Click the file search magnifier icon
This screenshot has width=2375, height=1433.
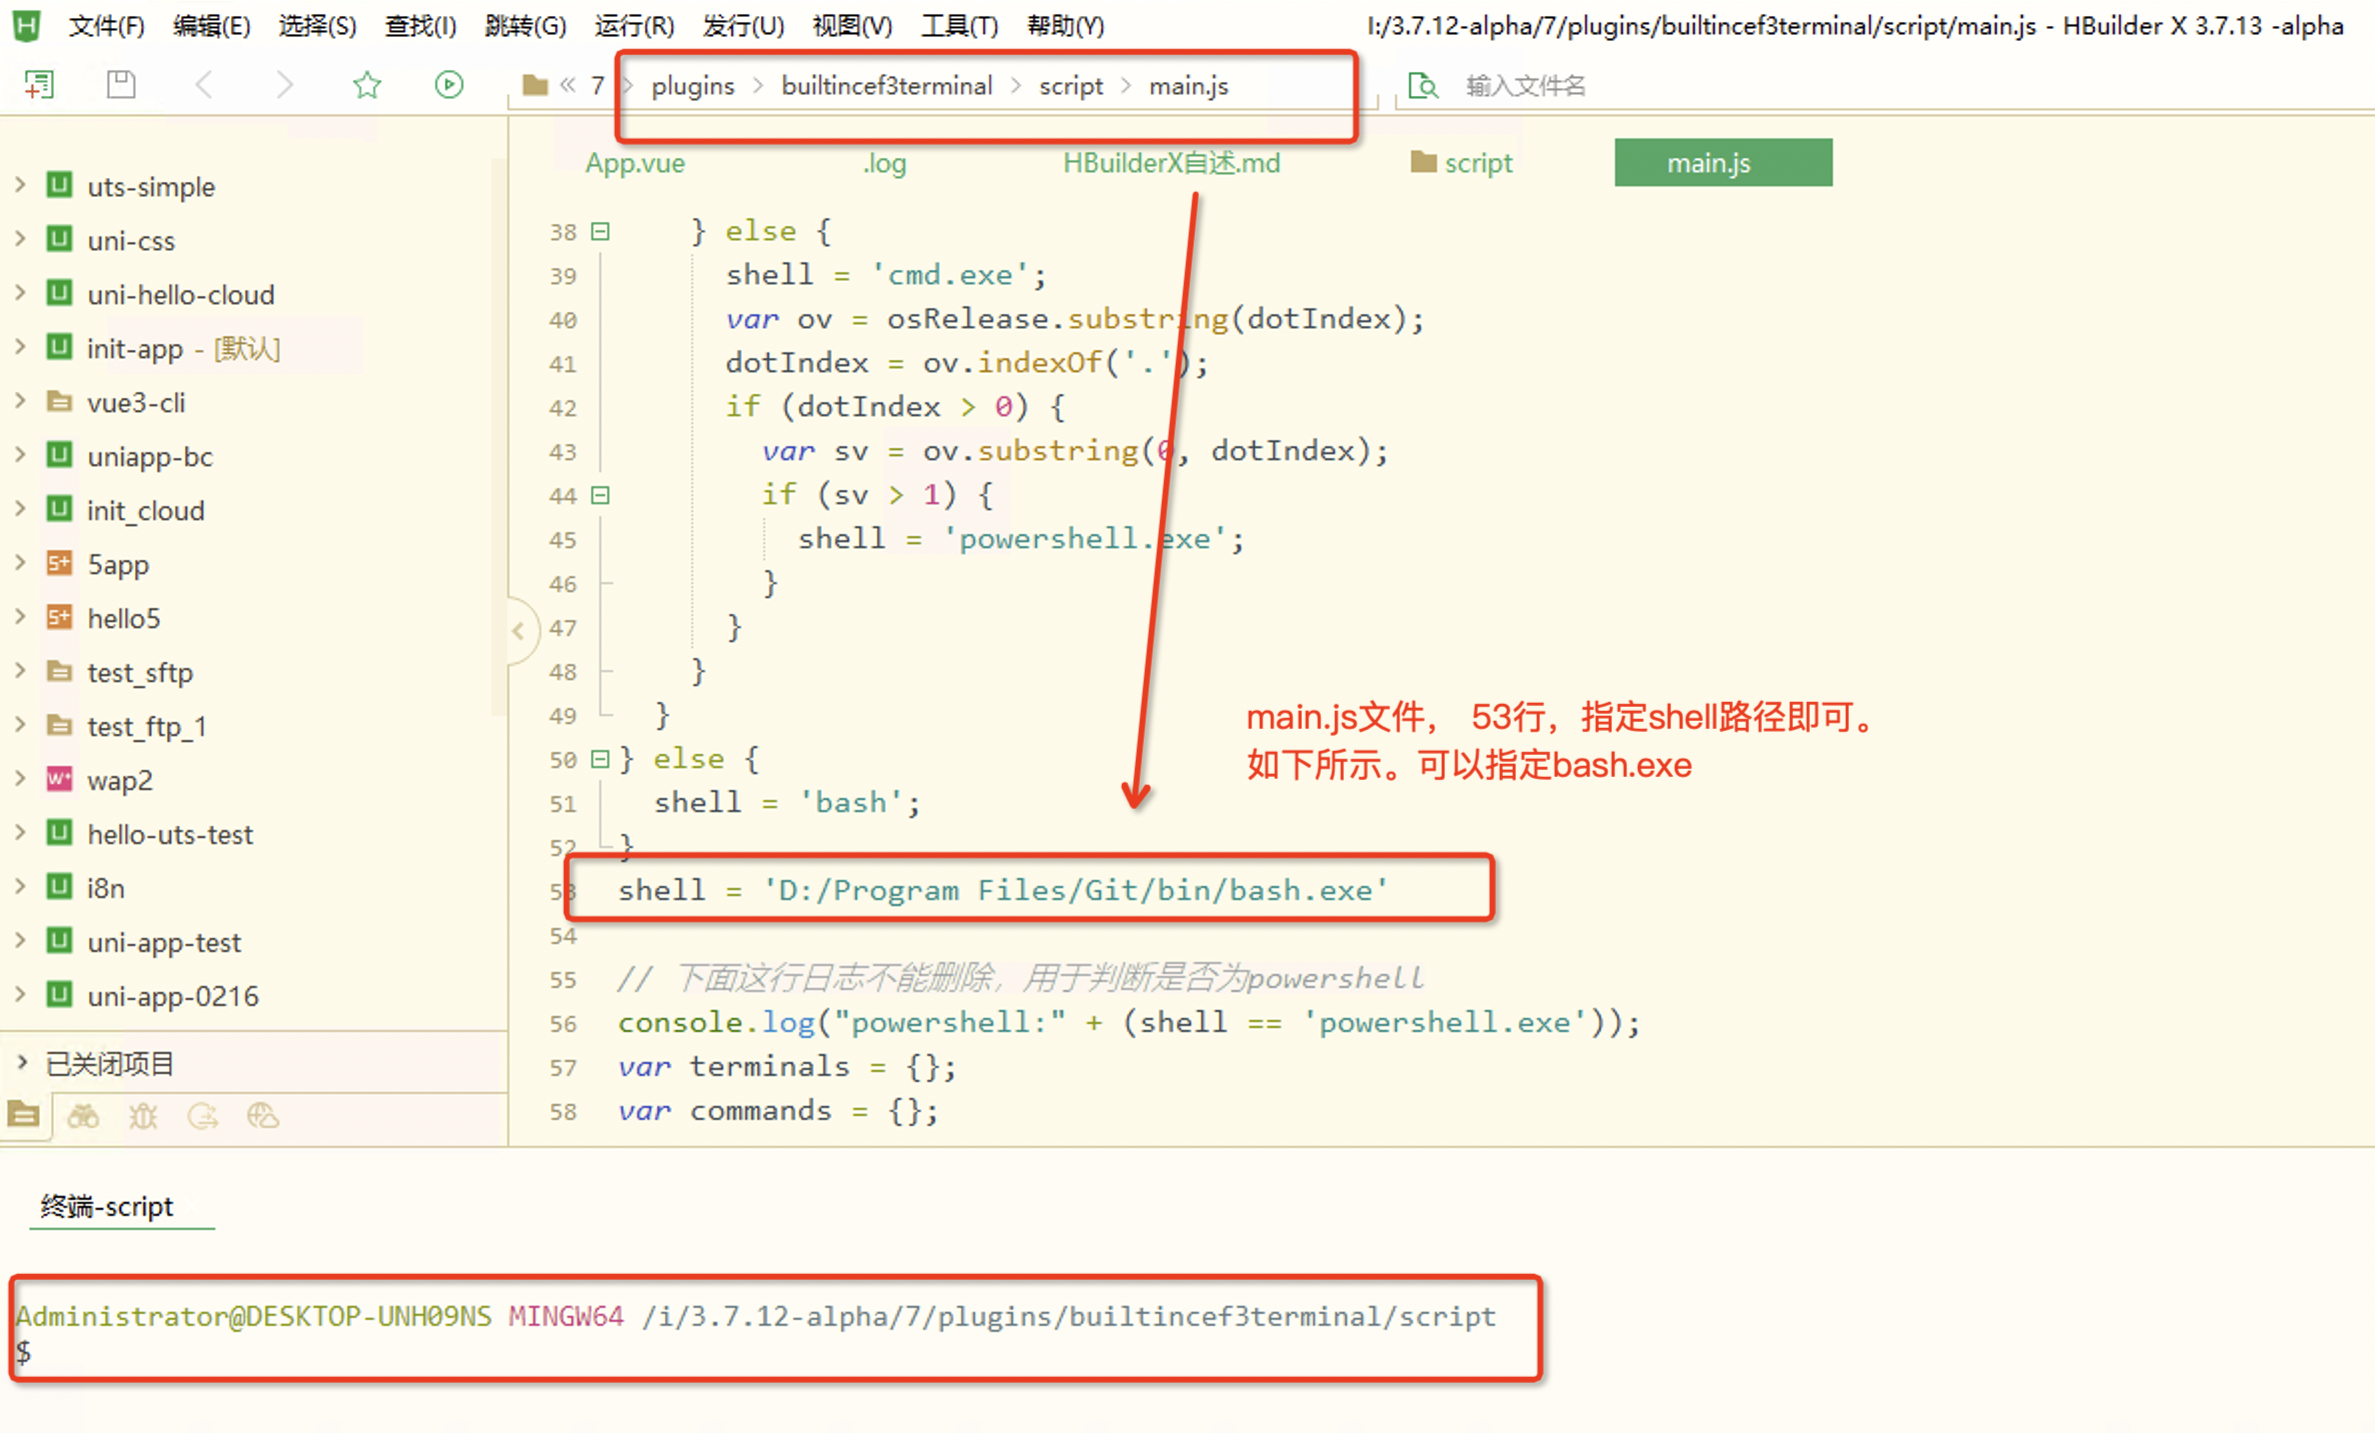point(1422,86)
